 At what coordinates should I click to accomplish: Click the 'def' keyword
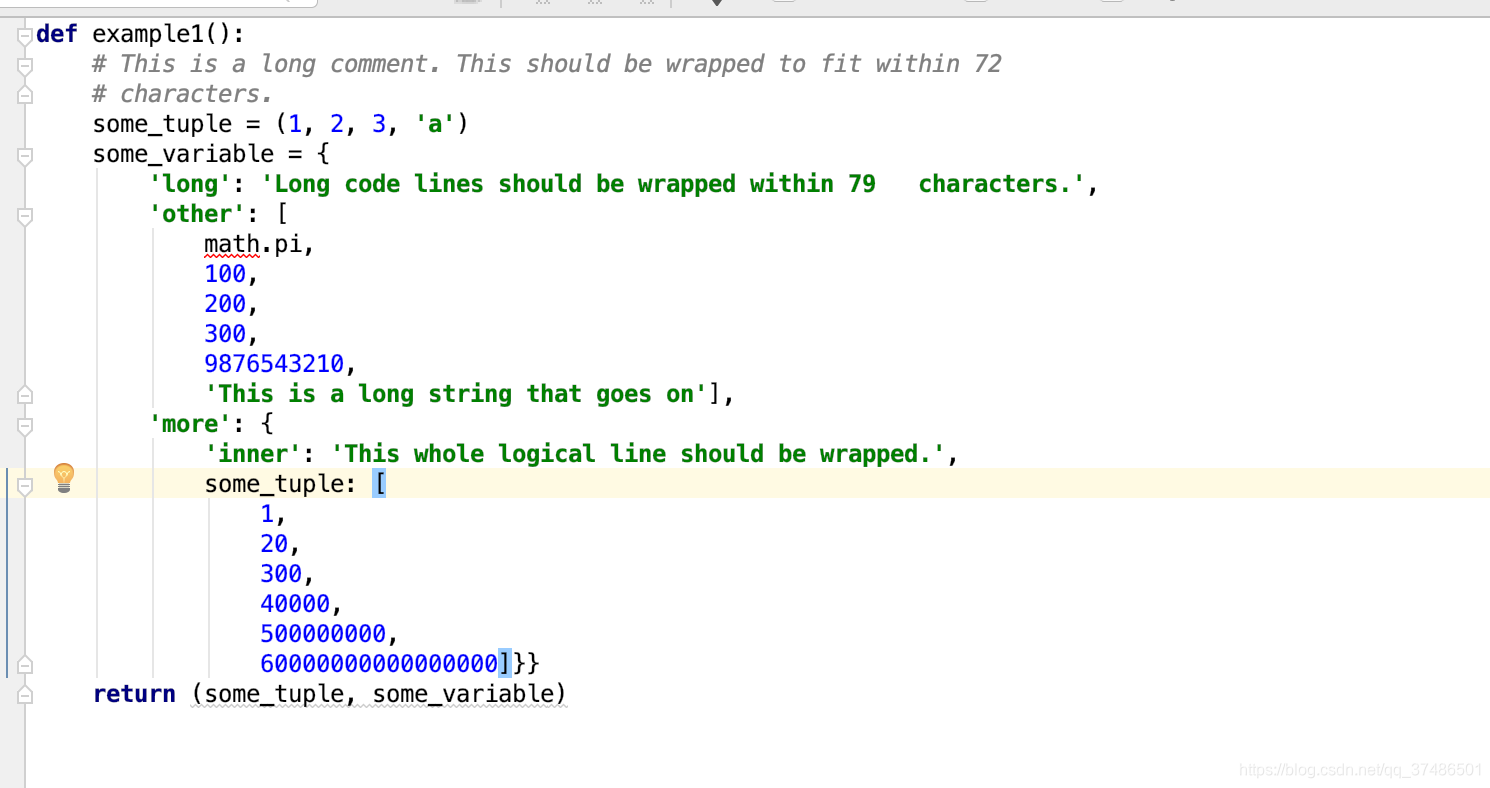coord(57,35)
